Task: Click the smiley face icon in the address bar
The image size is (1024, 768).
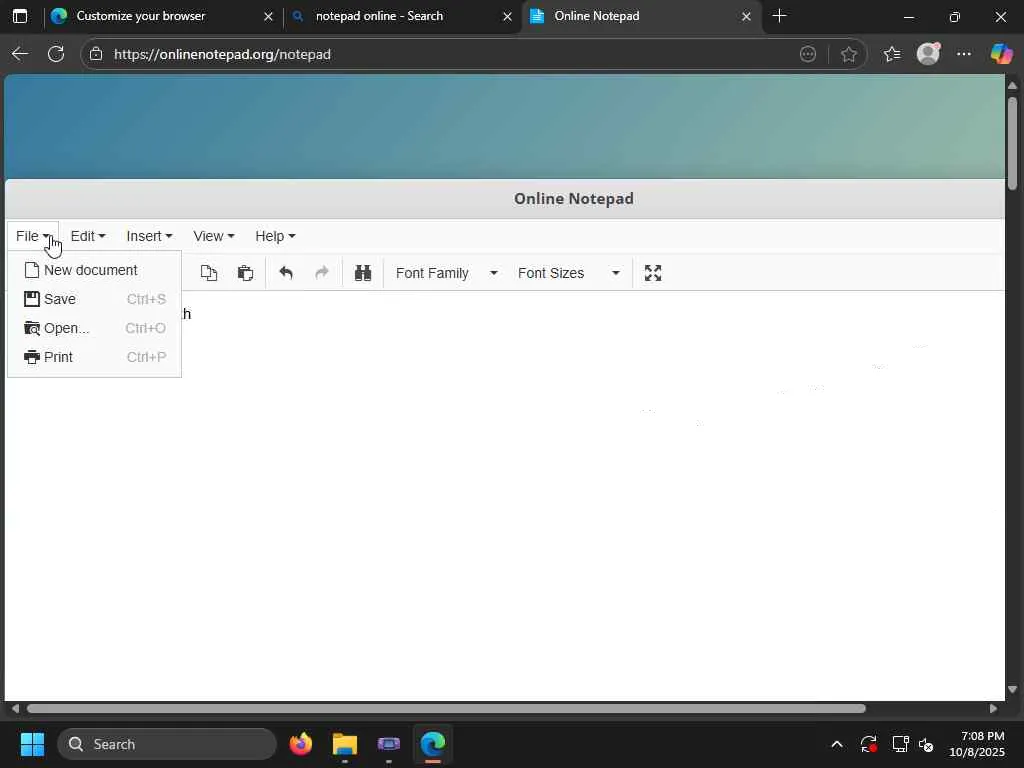Action: pyautogui.click(x=808, y=54)
